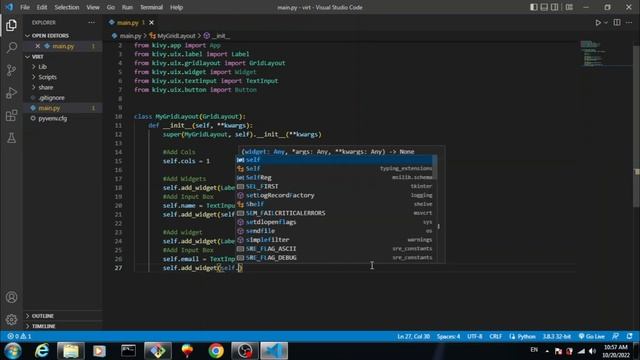Choose the 'self' autocomplete suggestion
The width and height of the screenshot is (640, 360).
pos(335,160)
